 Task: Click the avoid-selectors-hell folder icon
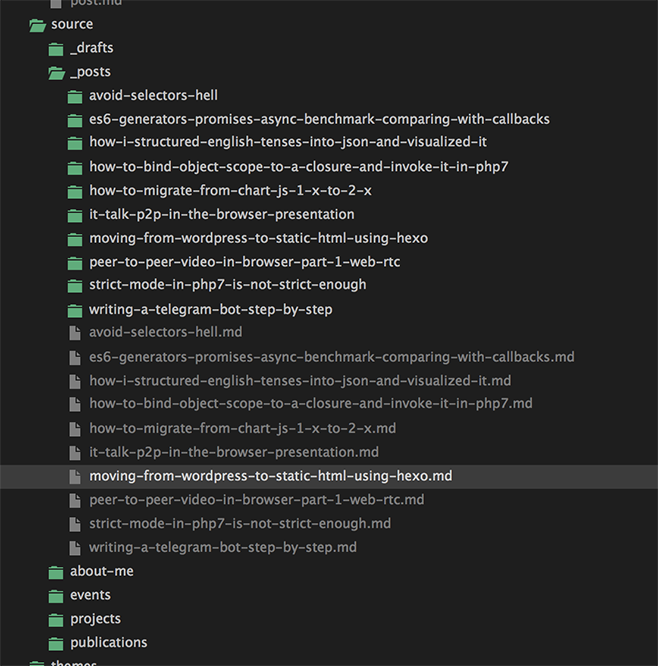click(x=75, y=96)
